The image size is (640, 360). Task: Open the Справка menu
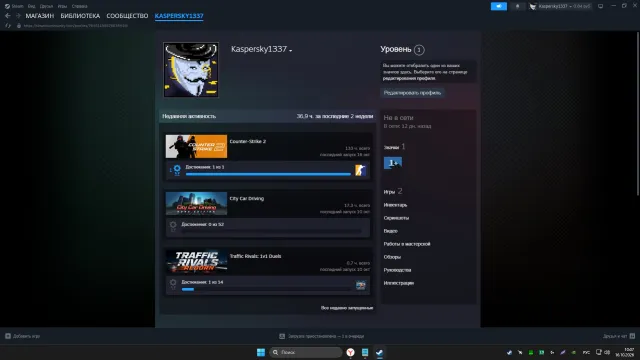[x=79, y=6]
